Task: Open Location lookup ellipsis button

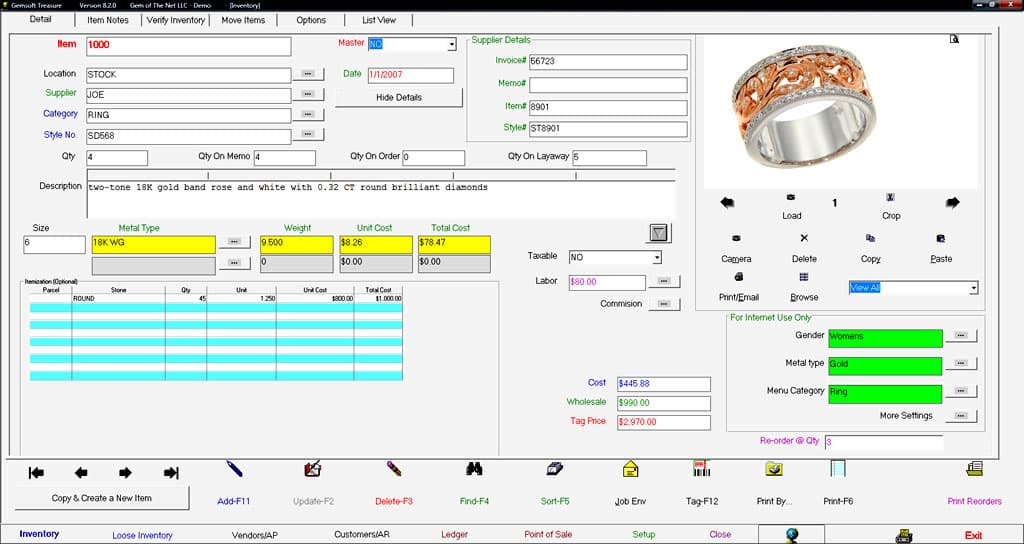Action: (x=308, y=74)
